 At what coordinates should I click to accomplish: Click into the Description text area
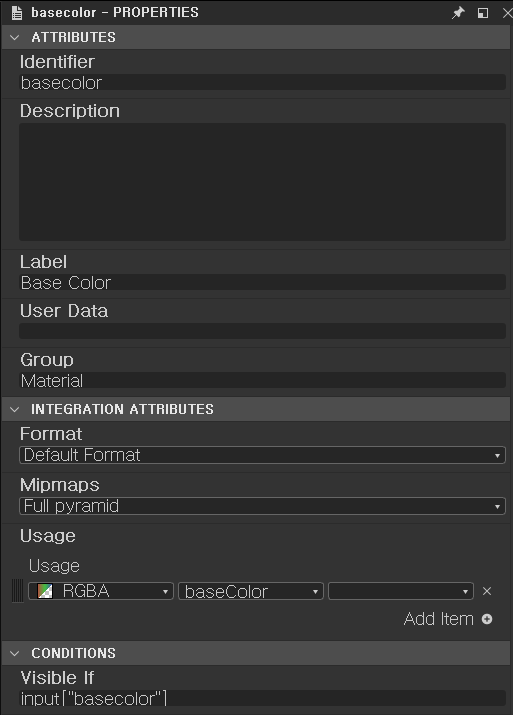[262, 182]
